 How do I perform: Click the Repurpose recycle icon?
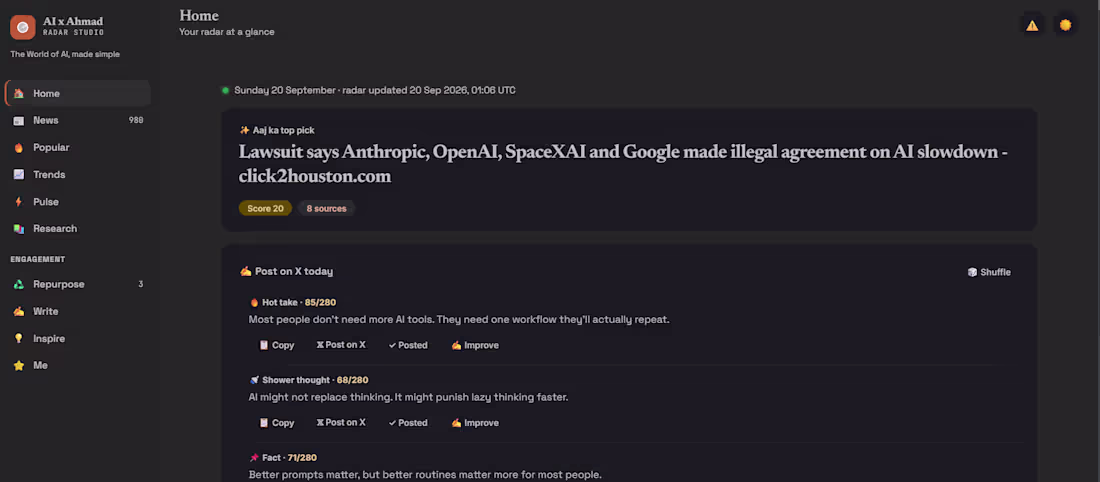(x=19, y=284)
